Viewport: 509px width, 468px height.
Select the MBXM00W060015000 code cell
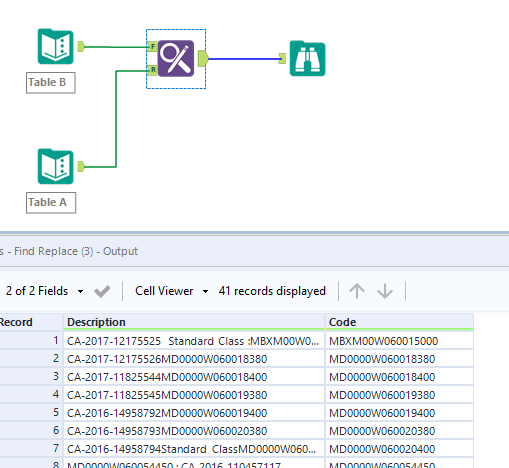click(x=399, y=341)
